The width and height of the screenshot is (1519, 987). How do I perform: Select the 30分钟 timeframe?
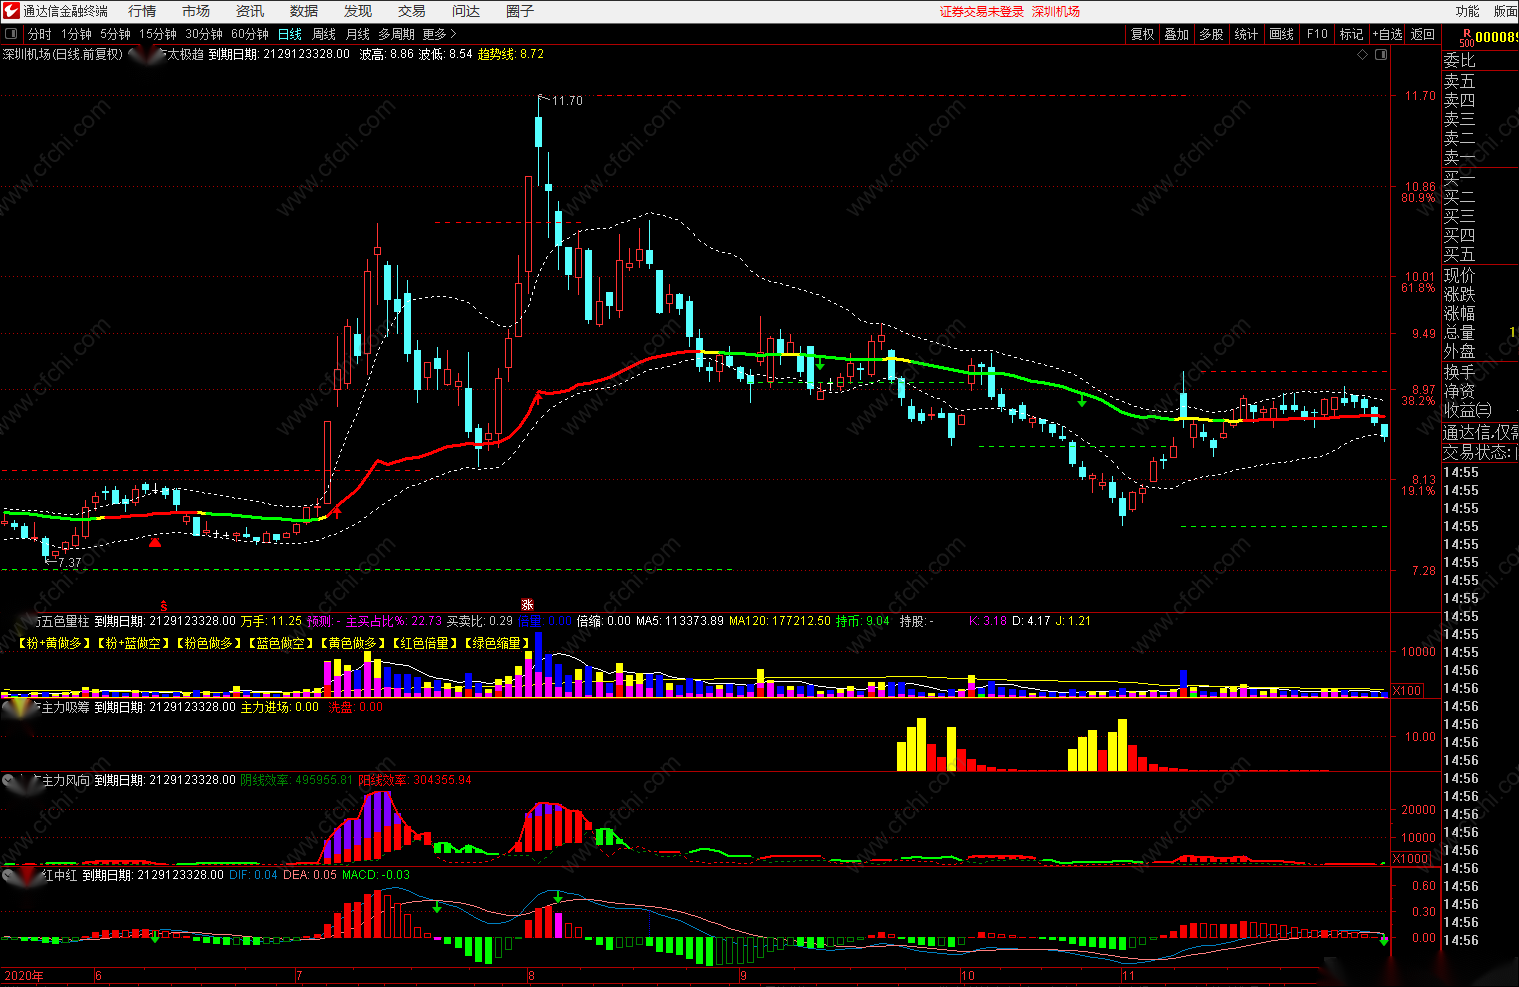click(204, 34)
